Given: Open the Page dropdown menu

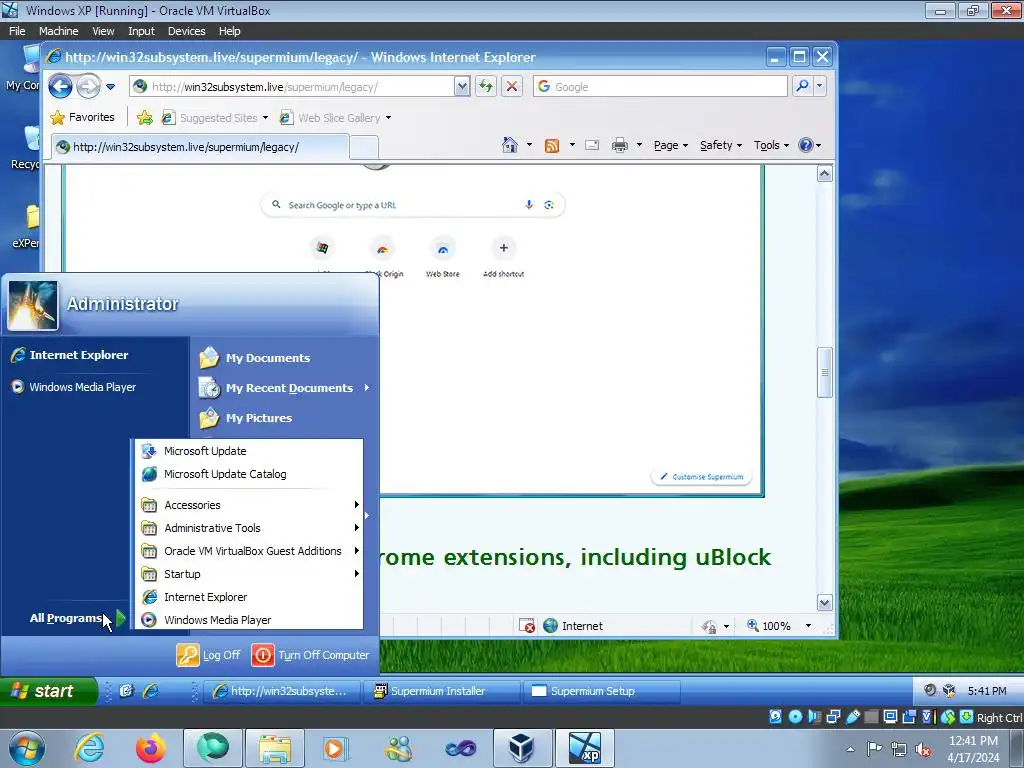Looking at the screenshot, I should (x=671, y=145).
